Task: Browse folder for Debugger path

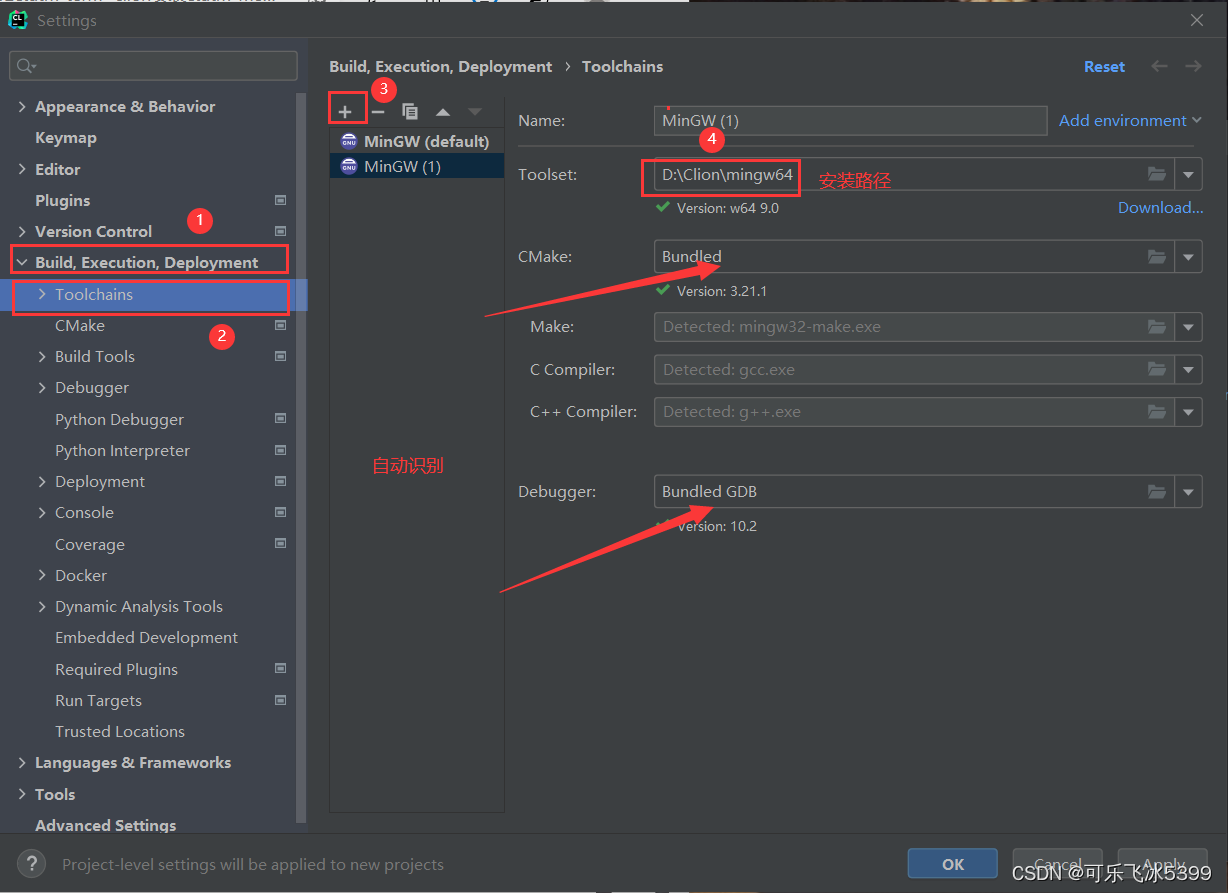Action: pyautogui.click(x=1157, y=491)
